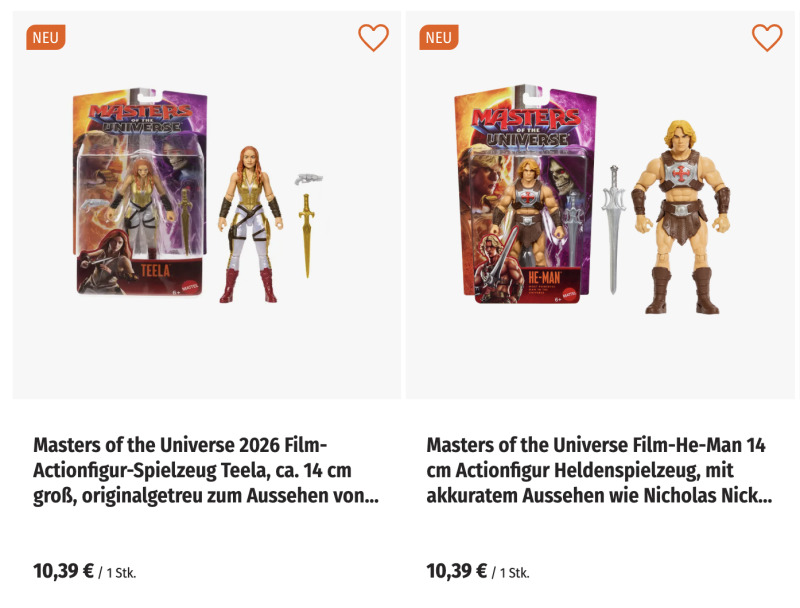Click the "1 Stk." unit label for He-Man
The image size is (800, 608).
[513, 573]
